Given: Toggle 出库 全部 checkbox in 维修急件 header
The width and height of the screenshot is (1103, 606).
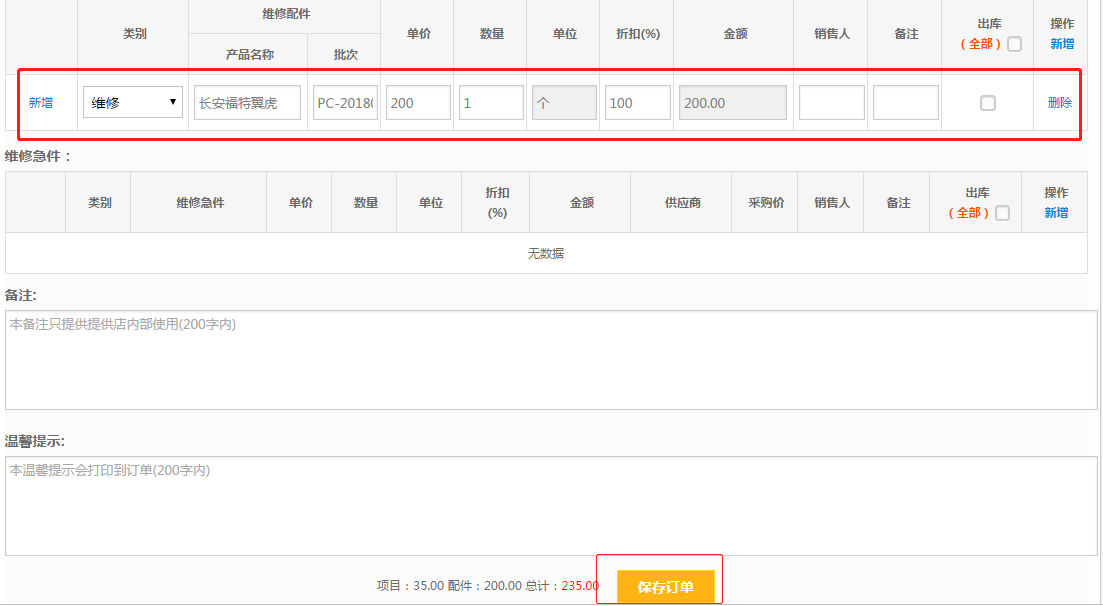Looking at the screenshot, I should tap(1003, 213).
